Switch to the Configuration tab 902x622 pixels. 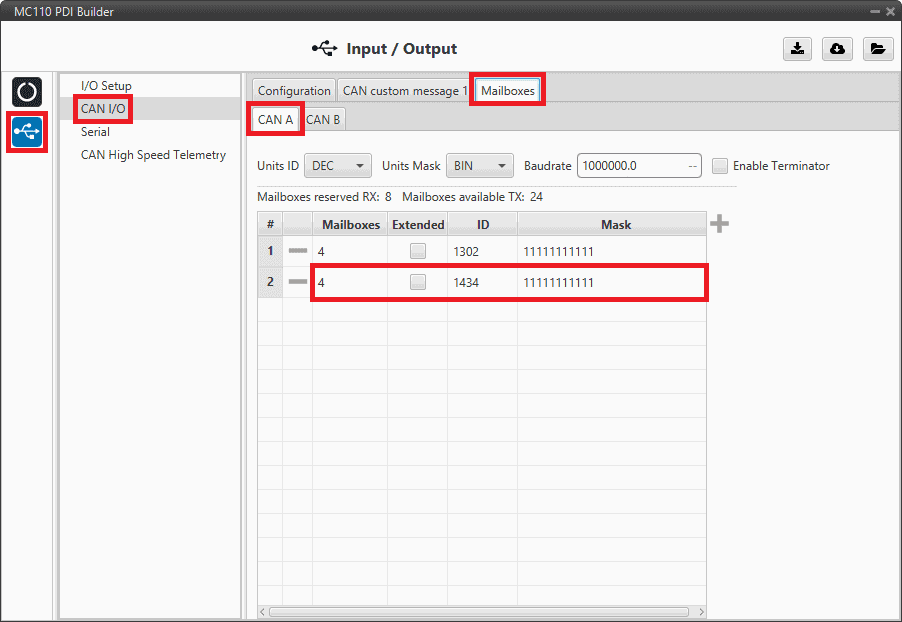pos(294,91)
